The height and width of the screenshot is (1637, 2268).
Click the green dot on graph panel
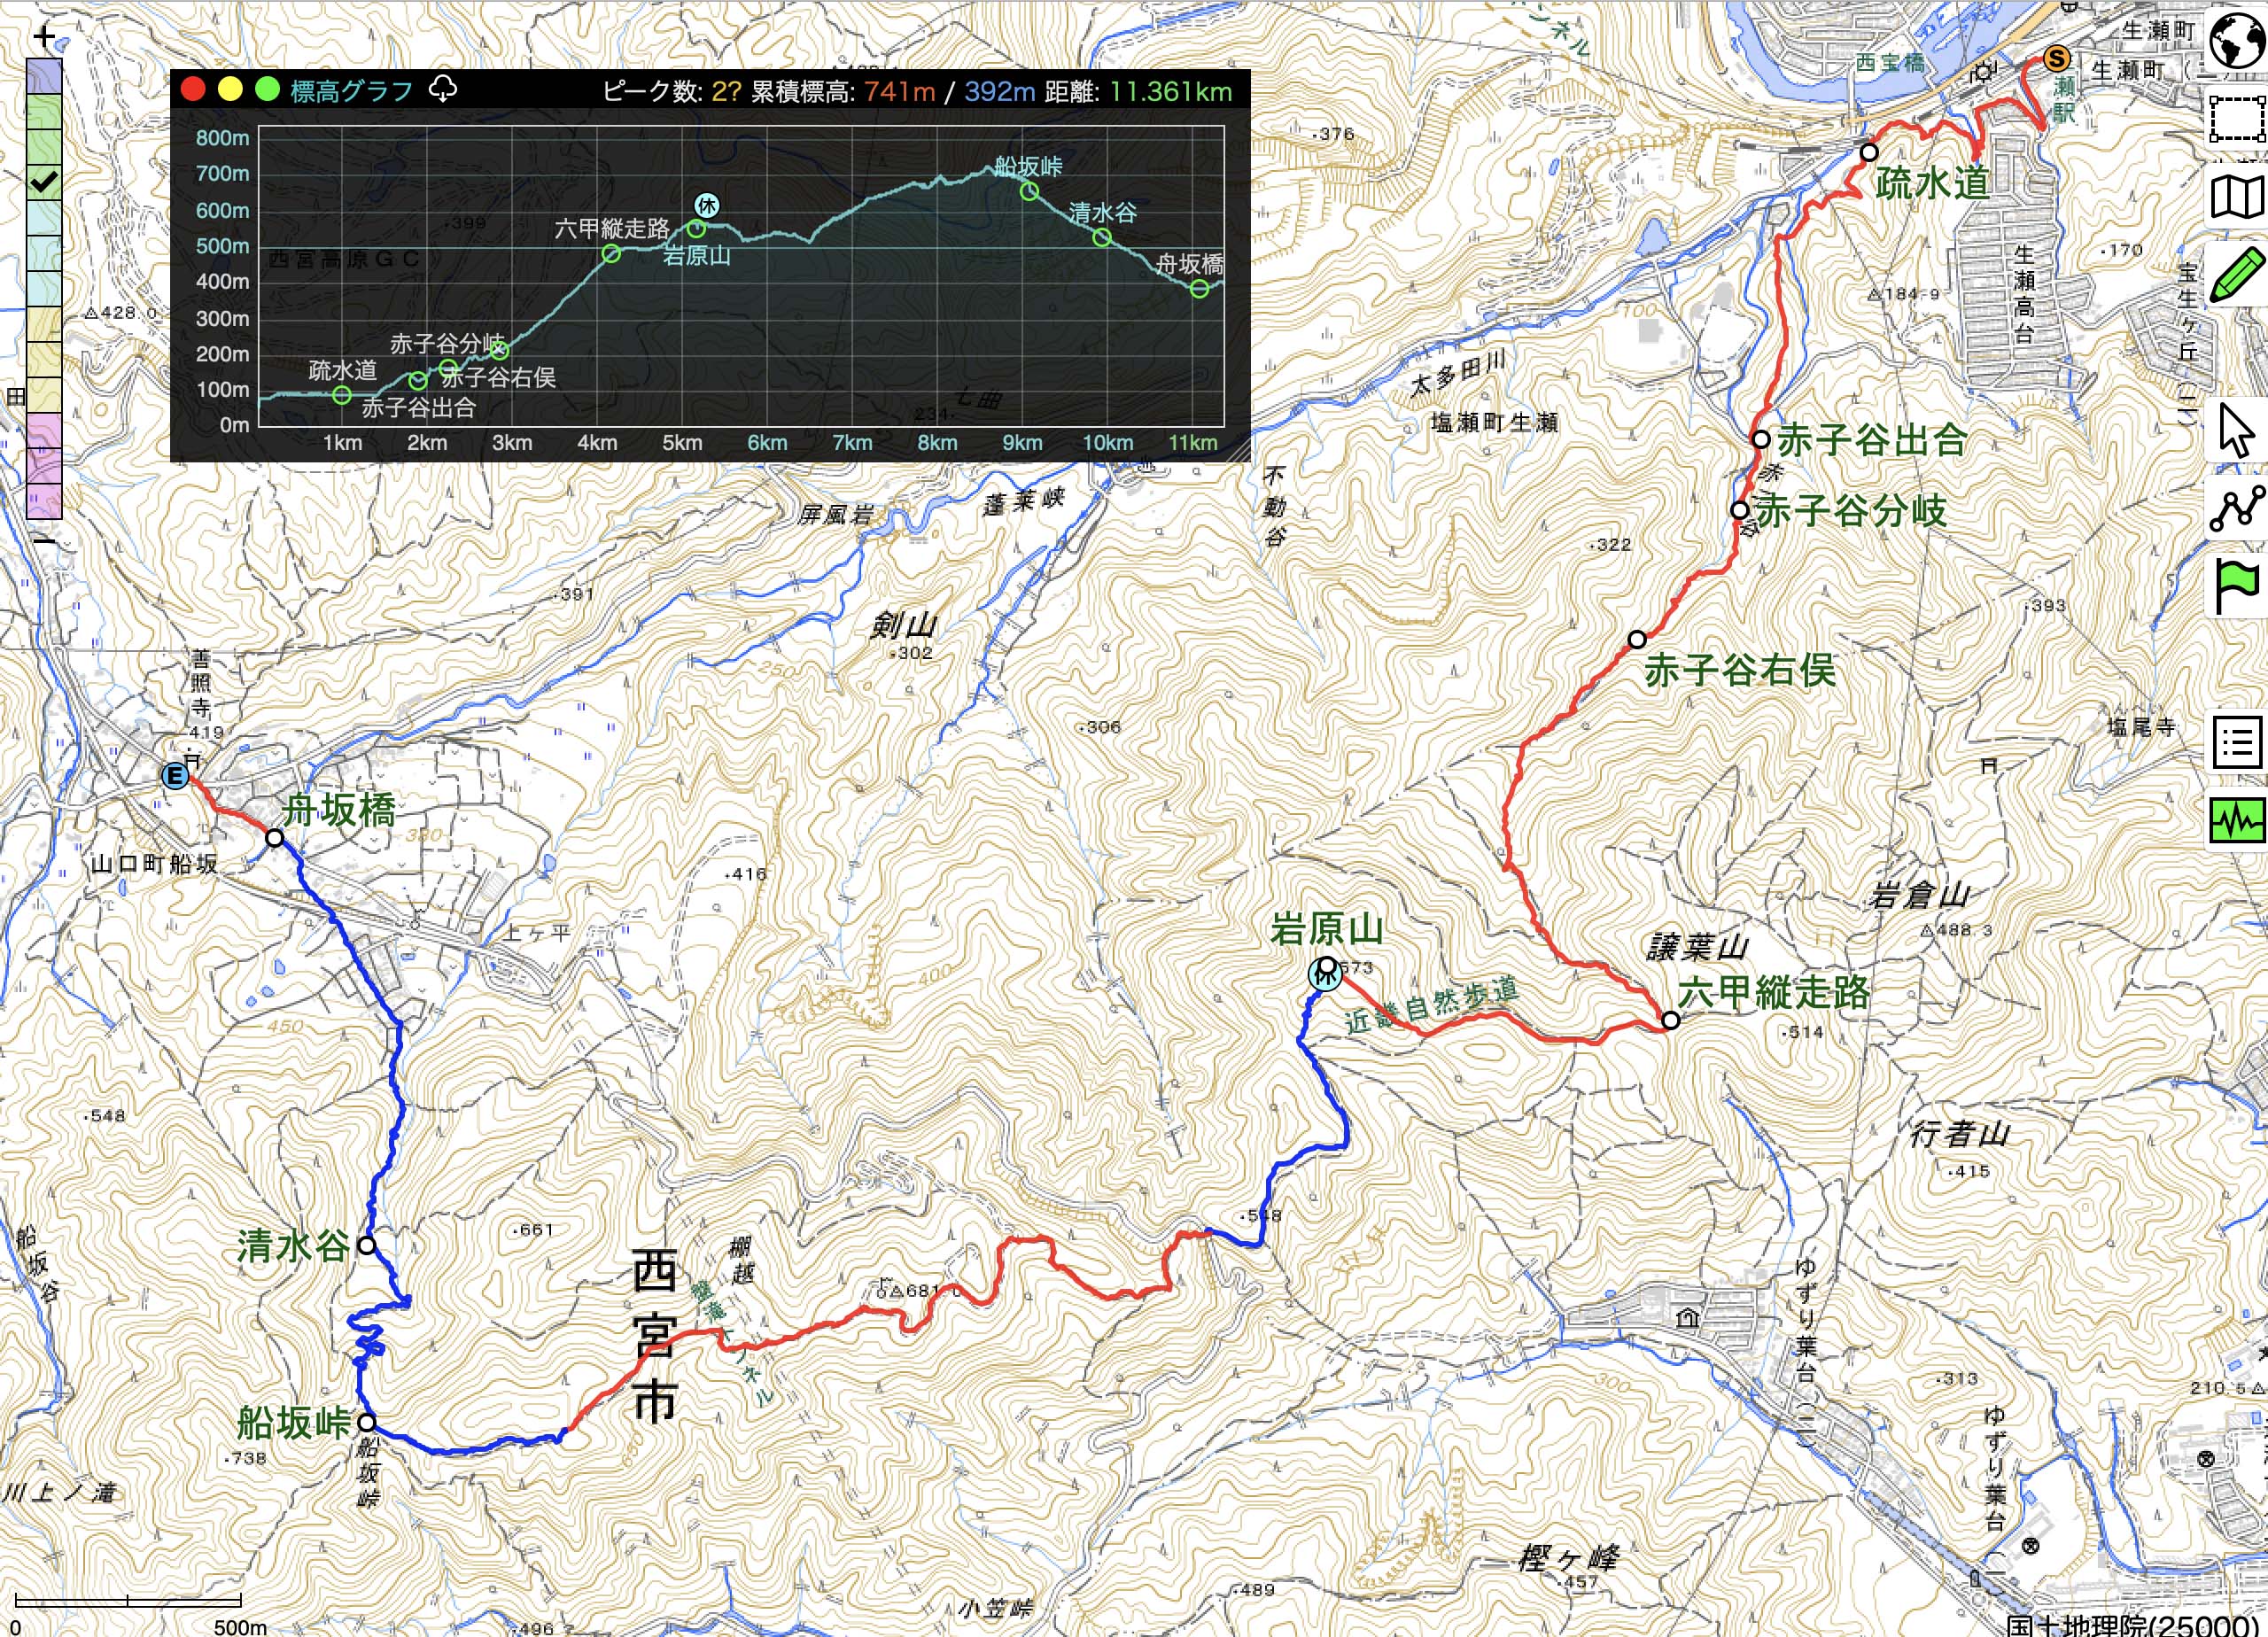tap(267, 90)
